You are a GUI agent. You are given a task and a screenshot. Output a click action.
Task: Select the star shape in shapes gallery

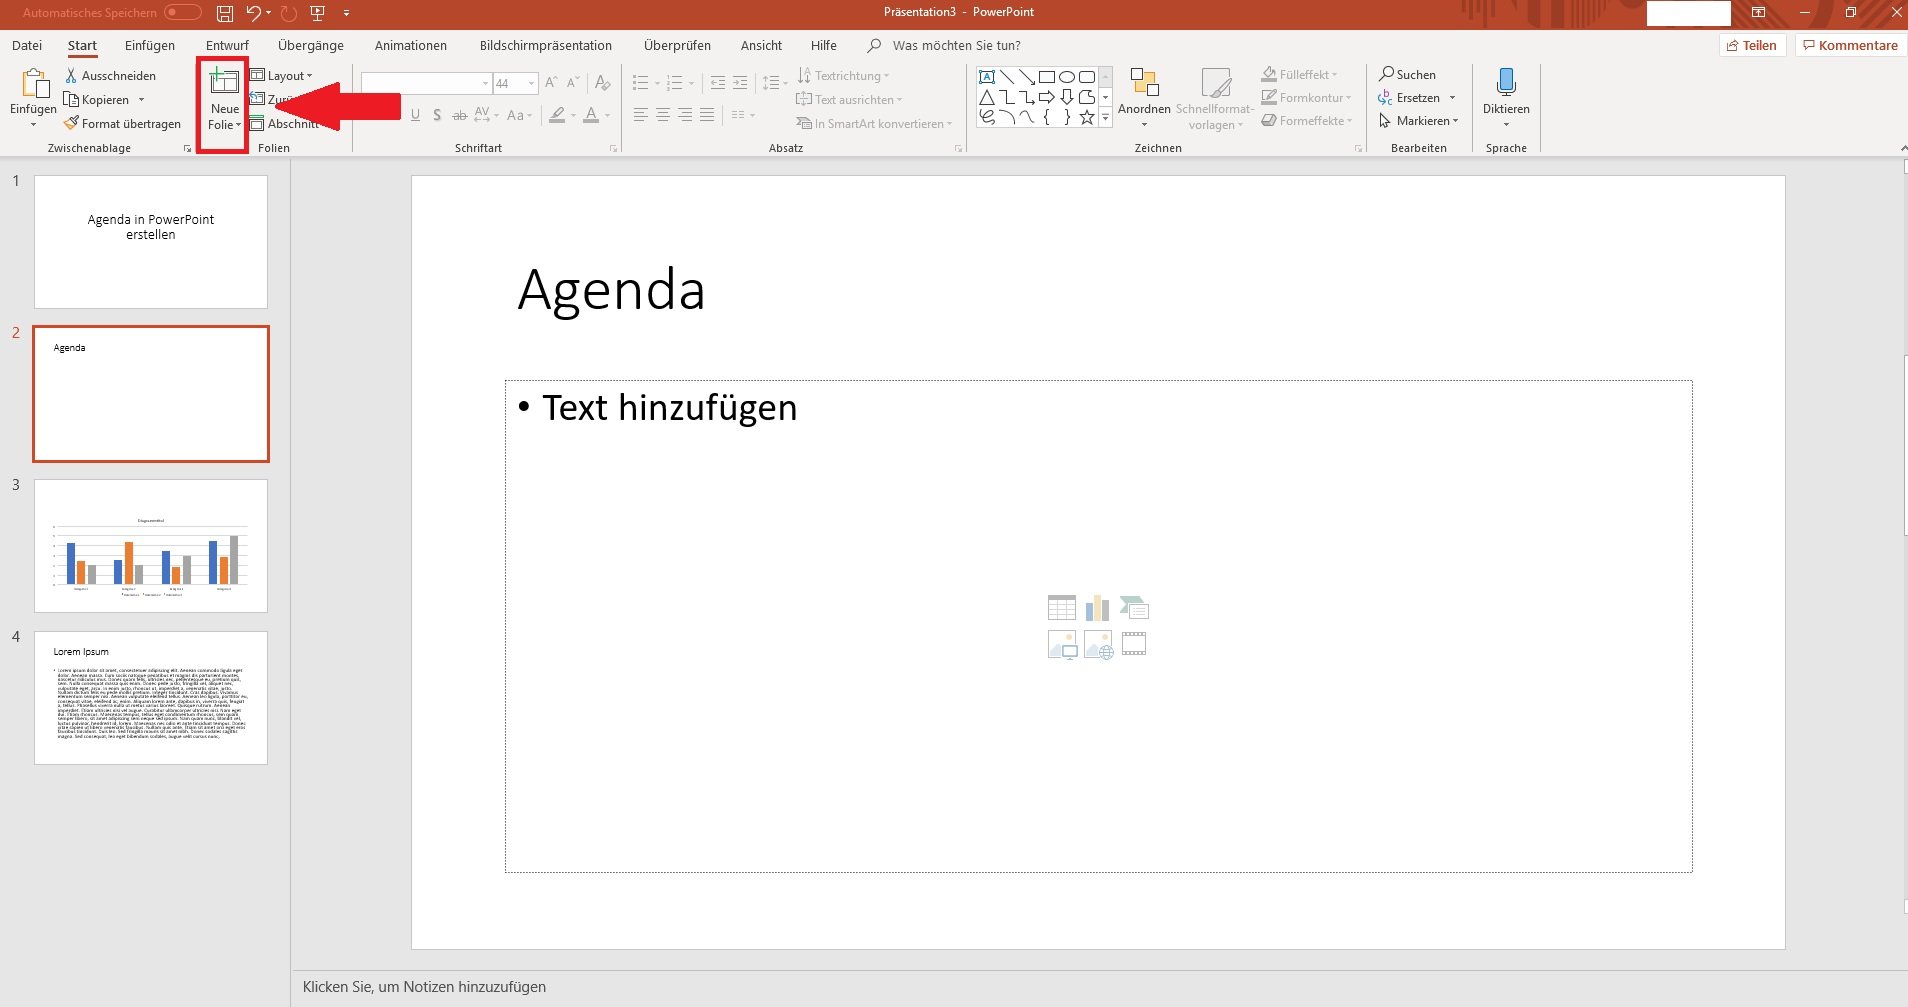tap(1087, 117)
